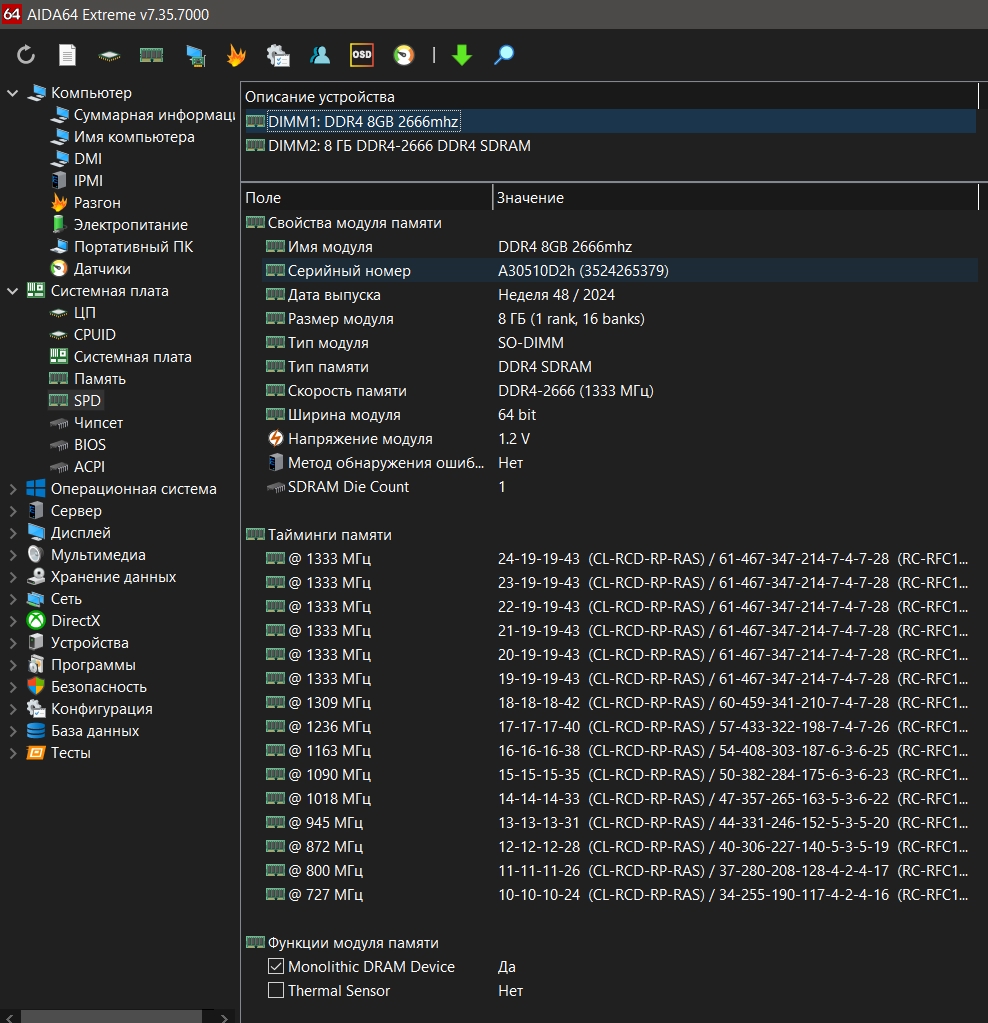Image resolution: width=988 pixels, height=1023 pixels.
Task: Click the Операционная система Windows icon
Action: (36, 488)
